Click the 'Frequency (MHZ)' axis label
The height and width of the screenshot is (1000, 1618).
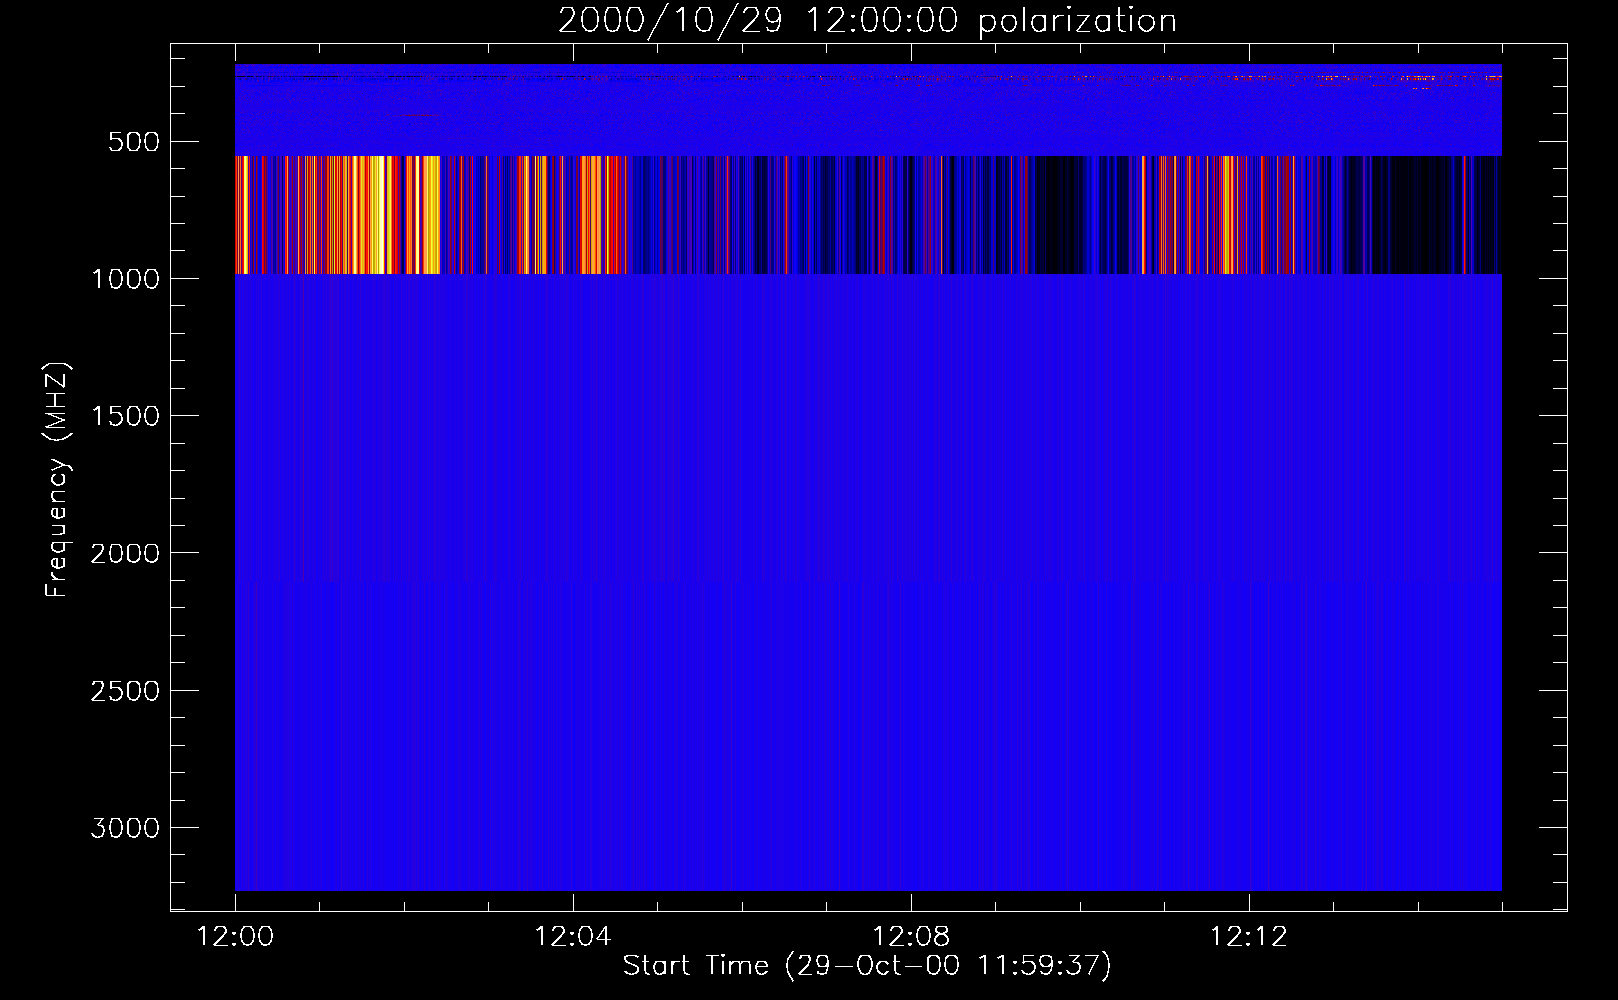[x=57, y=480]
